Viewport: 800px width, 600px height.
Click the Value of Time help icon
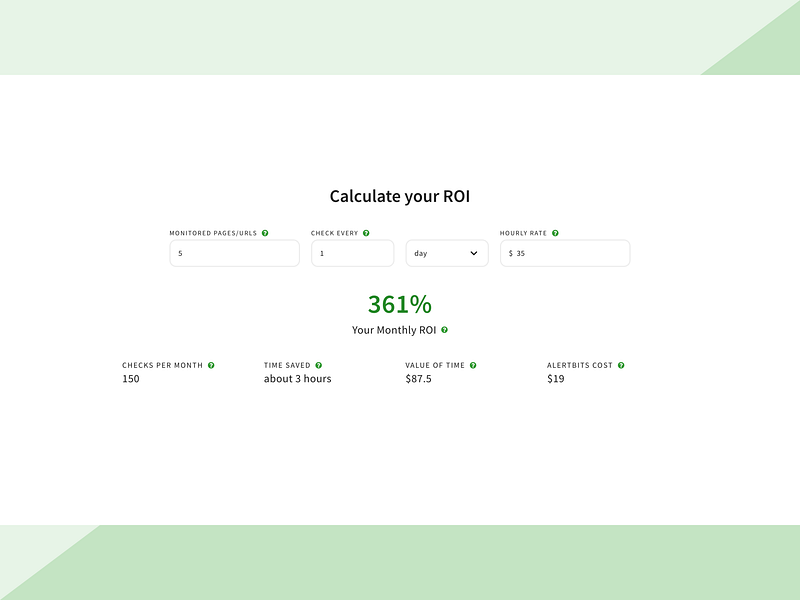click(x=473, y=365)
